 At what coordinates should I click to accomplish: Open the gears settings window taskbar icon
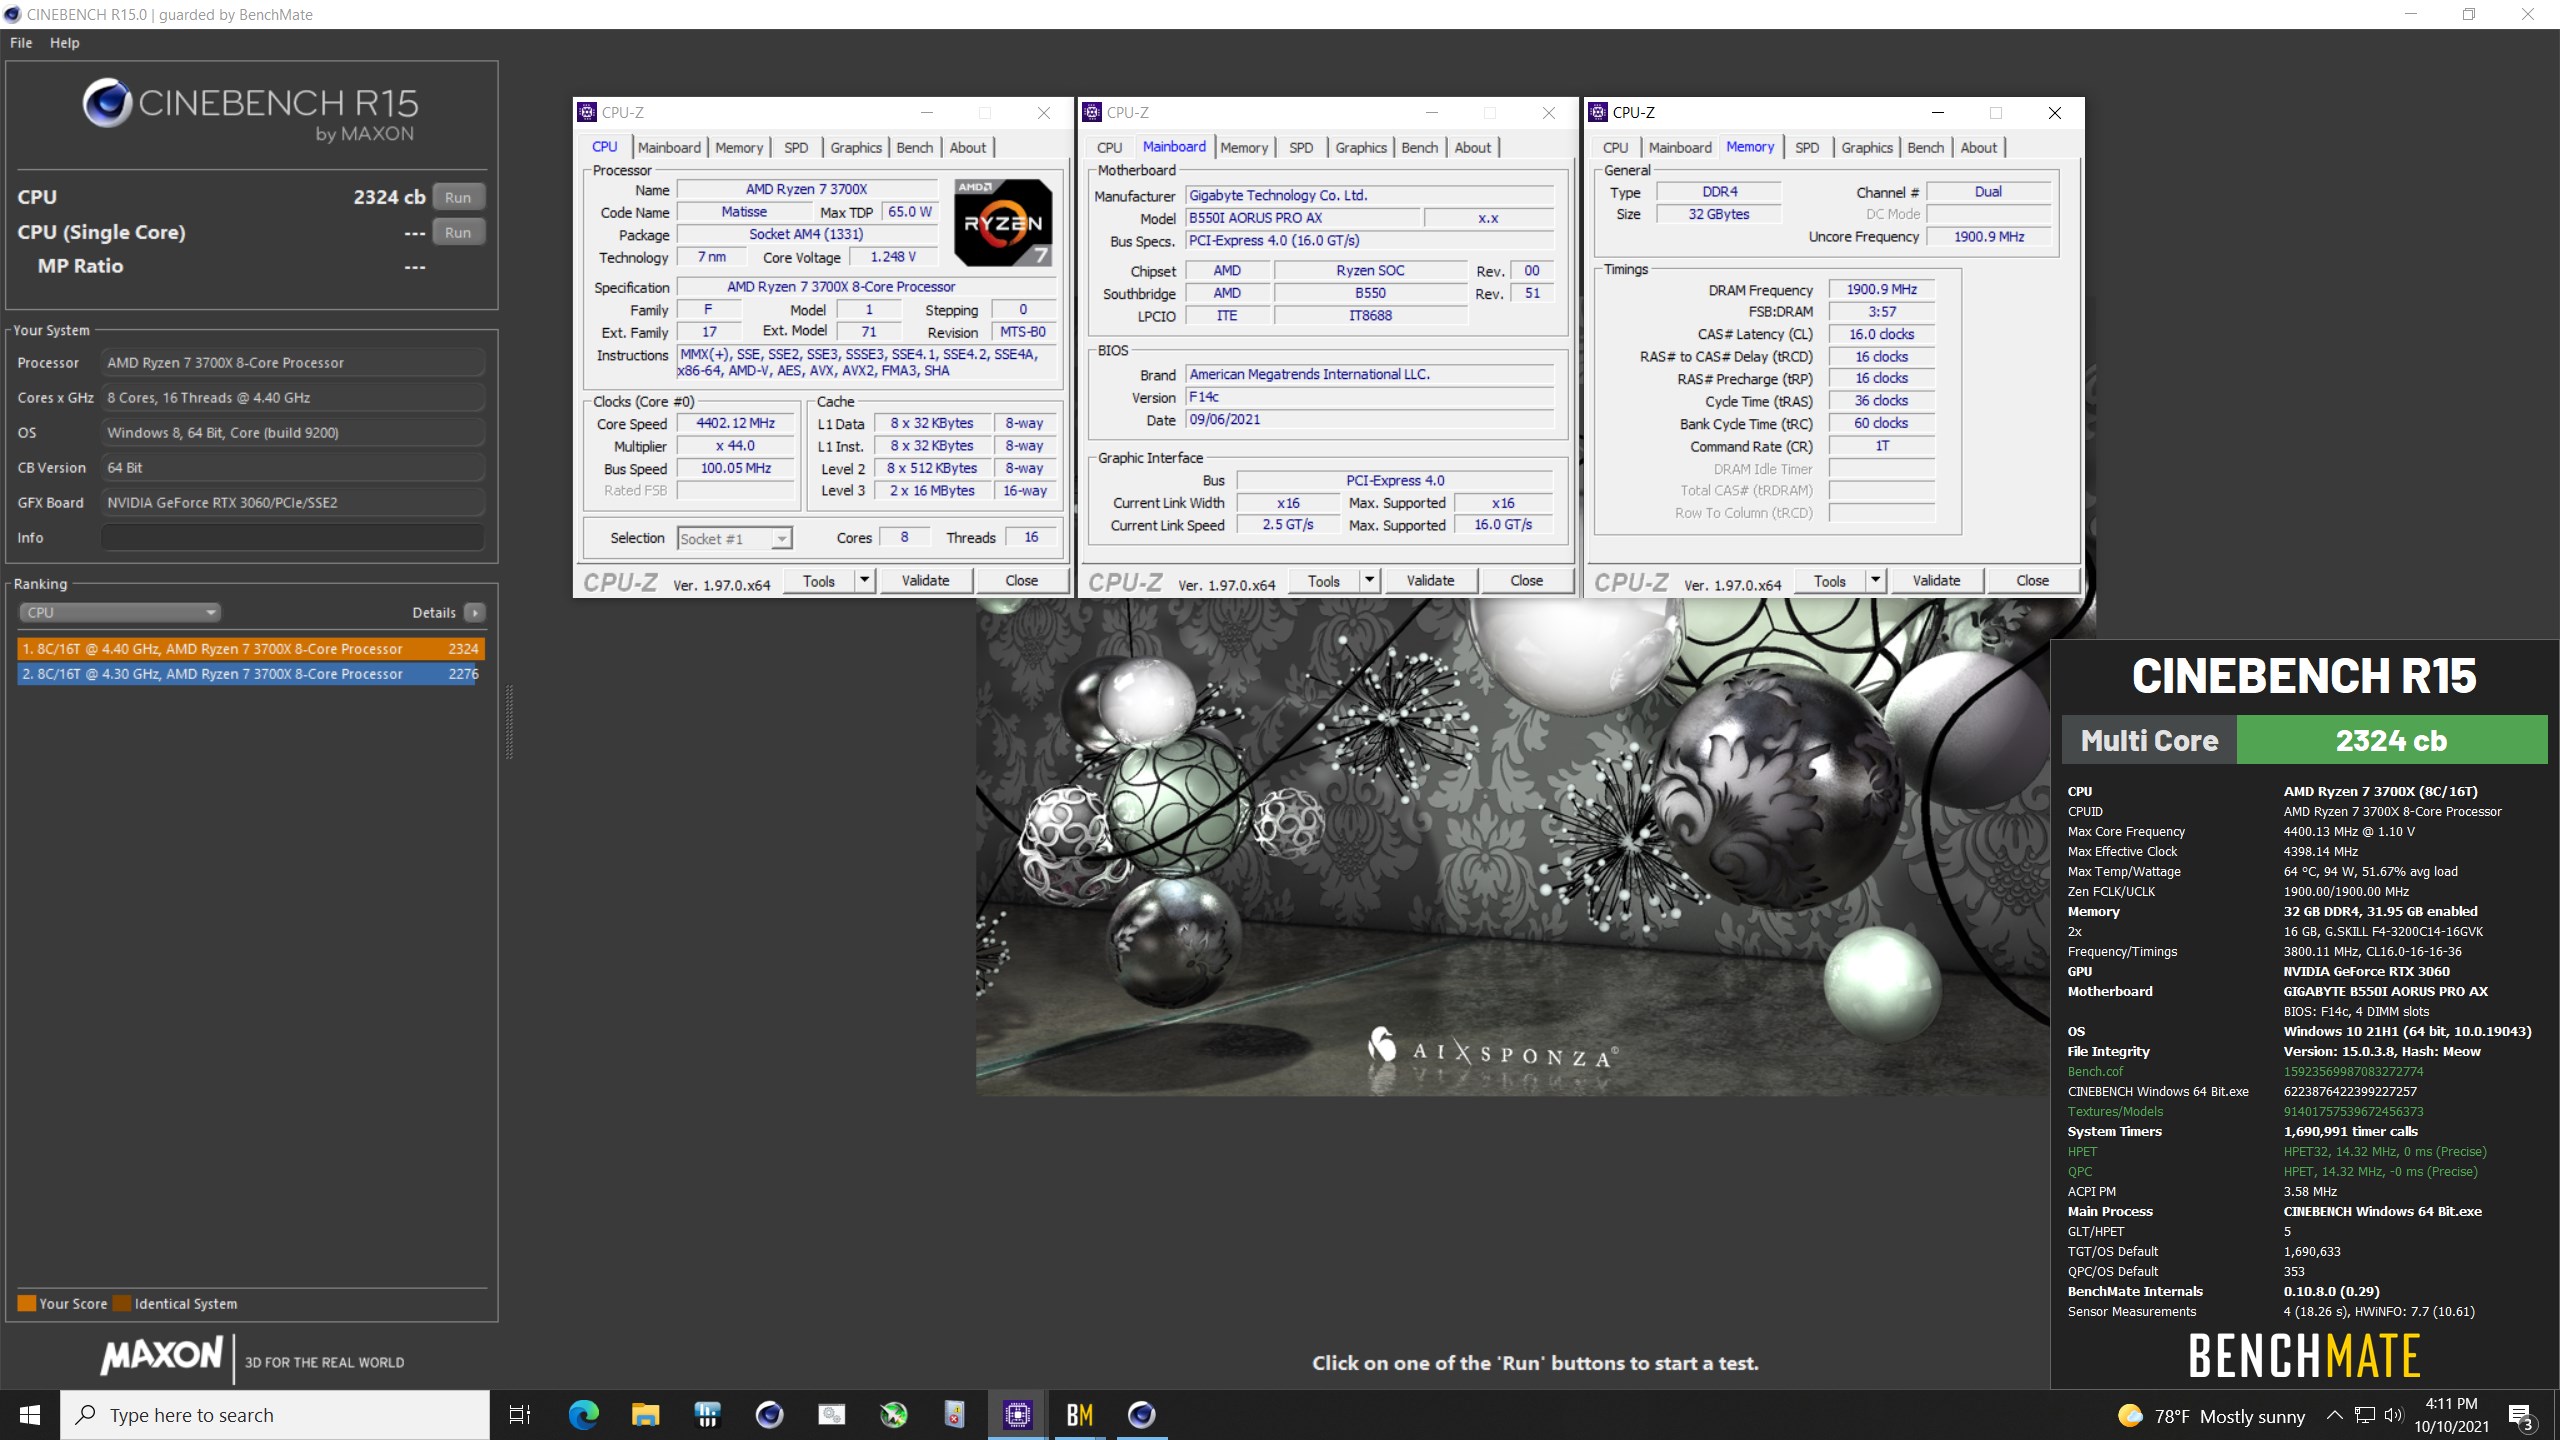tap(831, 1414)
